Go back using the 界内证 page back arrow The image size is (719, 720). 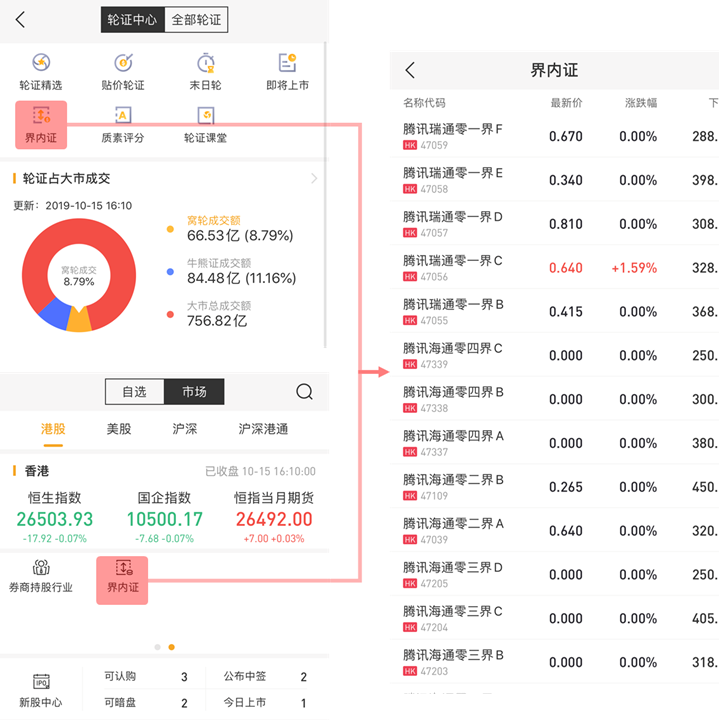click(410, 70)
